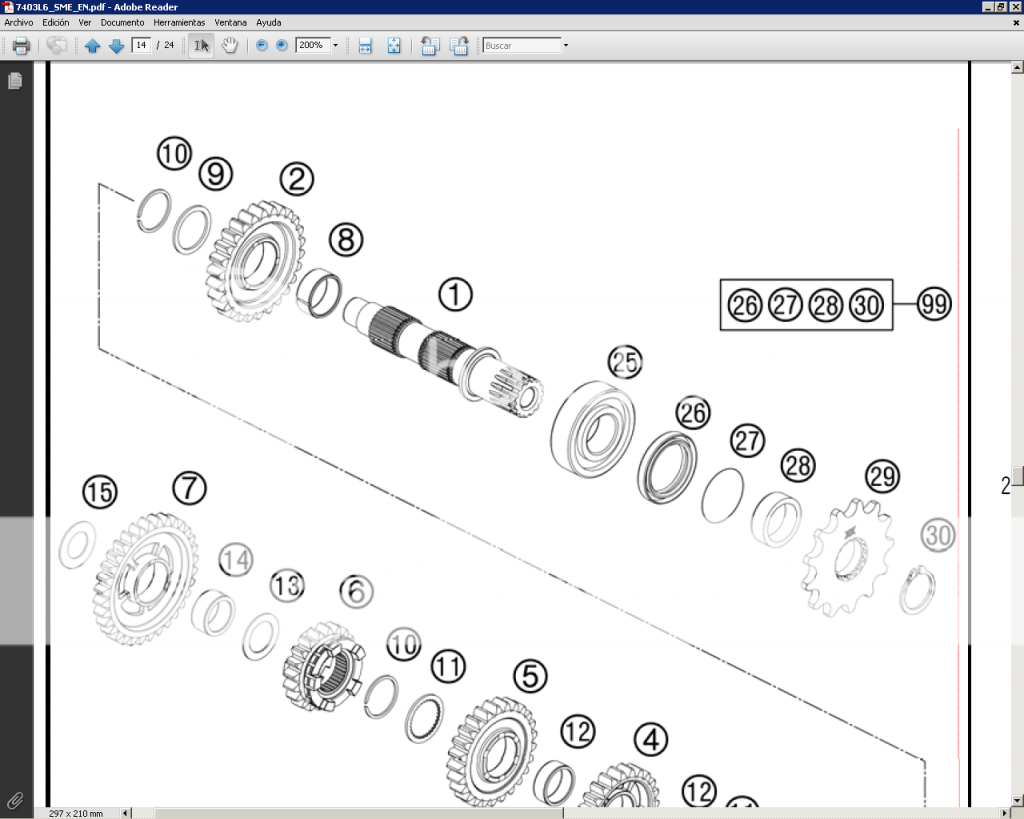Fit the page to window width
1024x819 pixels.
click(x=365, y=45)
